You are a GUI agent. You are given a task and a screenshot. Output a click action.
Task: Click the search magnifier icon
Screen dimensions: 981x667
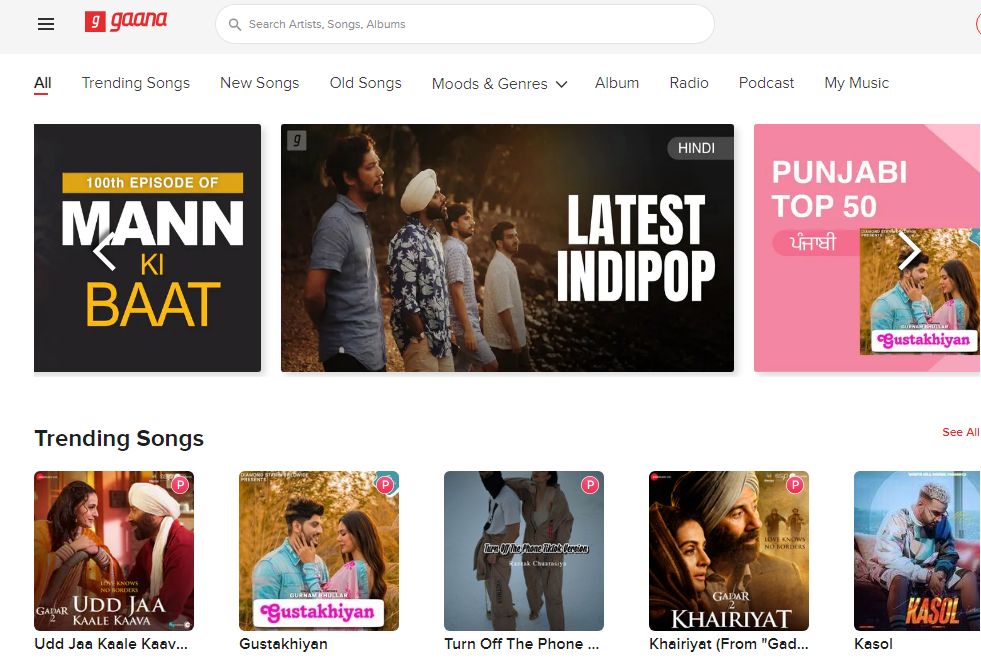pyautogui.click(x=234, y=24)
